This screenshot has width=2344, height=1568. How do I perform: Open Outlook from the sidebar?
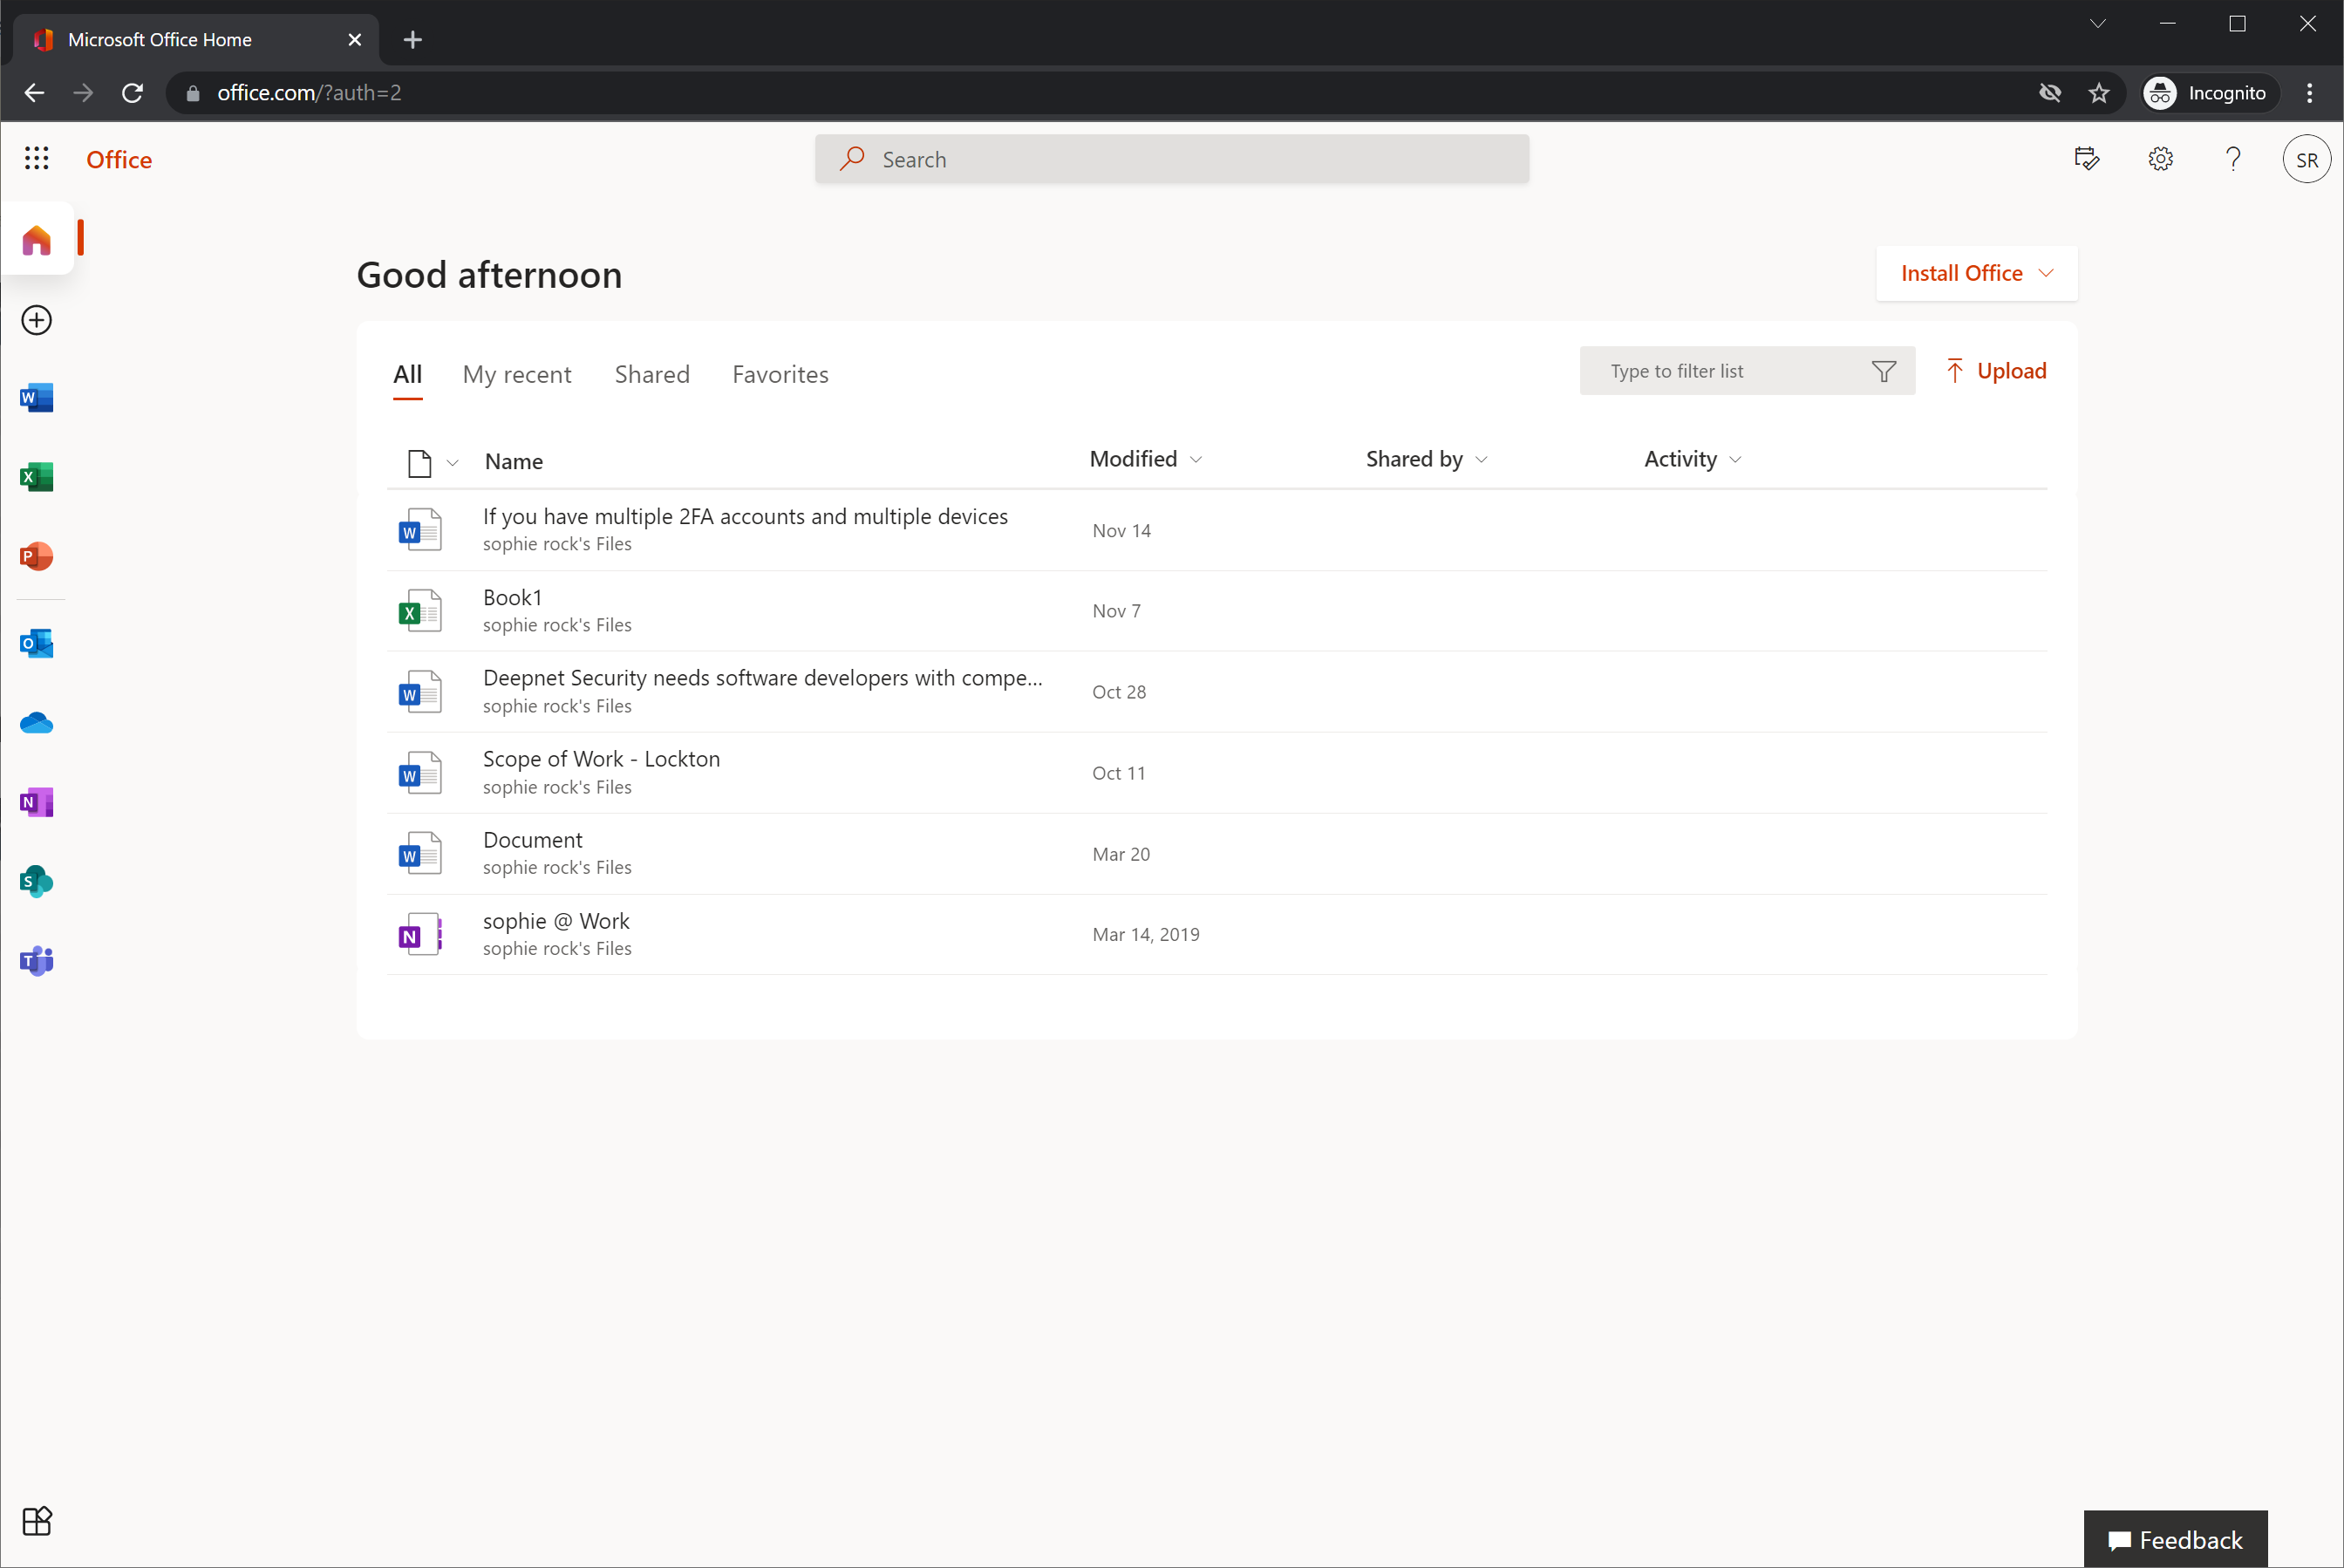(36, 643)
